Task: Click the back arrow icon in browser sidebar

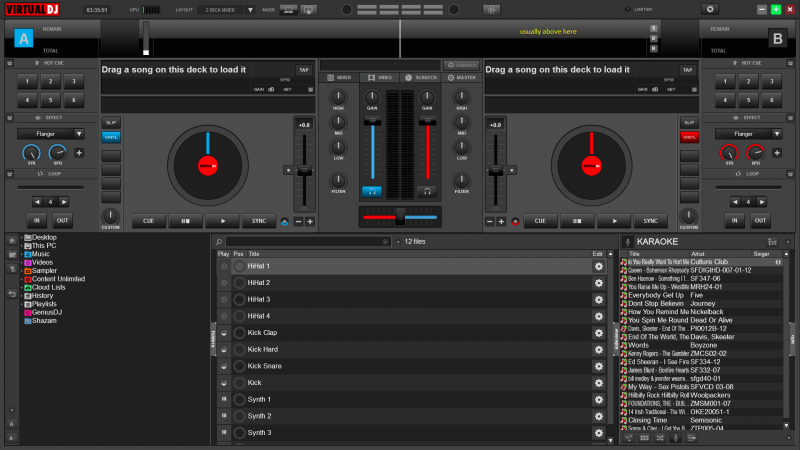Action: [12, 294]
